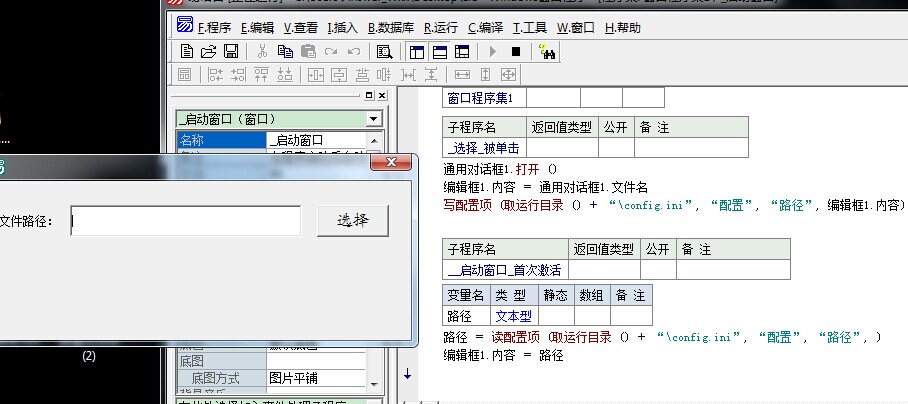The height and width of the screenshot is (404, 908).
Task: Open the I.插入 menu
Action: click(342, 27)
